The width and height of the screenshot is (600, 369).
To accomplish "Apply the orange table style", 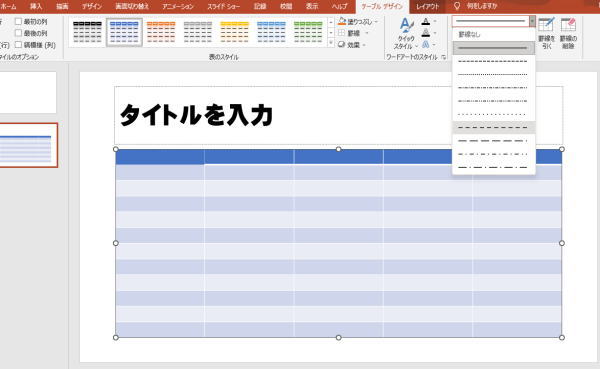I will point(161,32).
